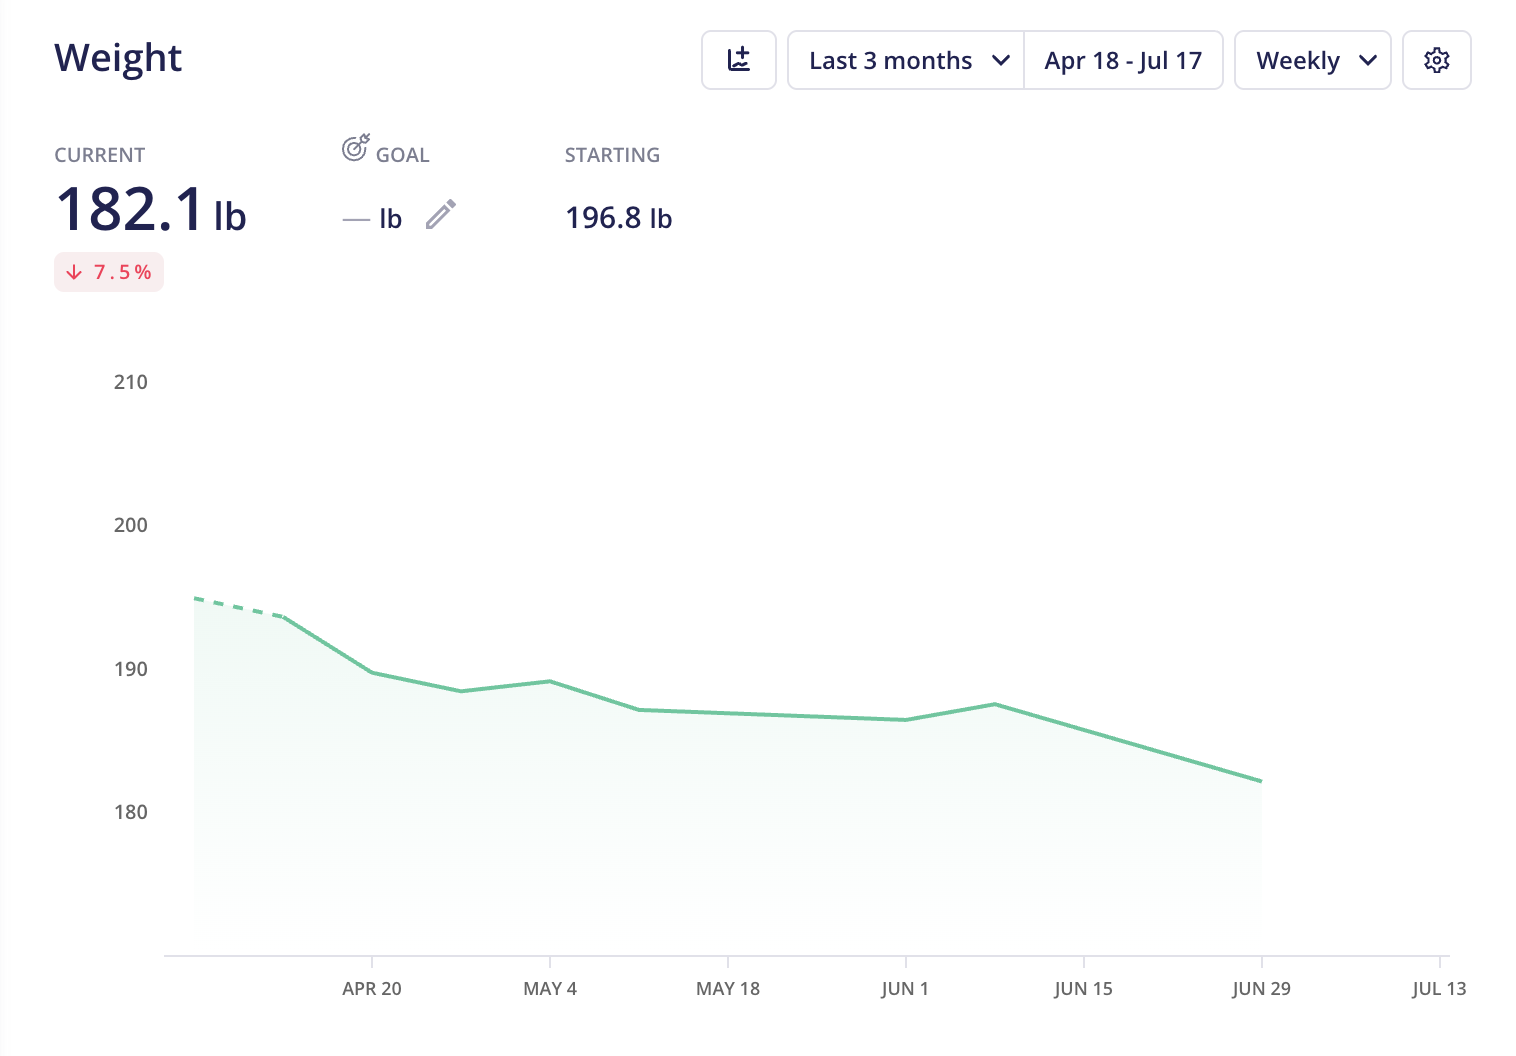Click chevron beside Last 3 months
The image size is (1516, 1056).
1000,61
